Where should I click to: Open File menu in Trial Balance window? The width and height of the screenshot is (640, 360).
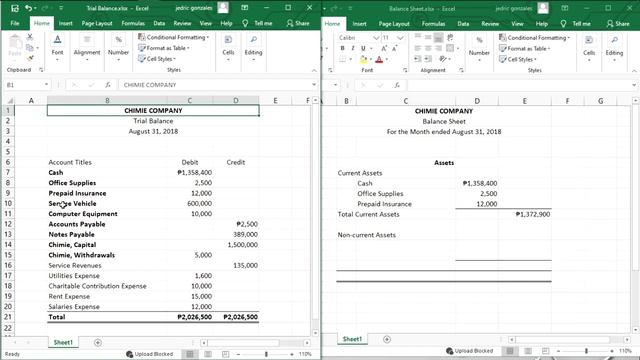pyautogui.click(x=15, y=23)
